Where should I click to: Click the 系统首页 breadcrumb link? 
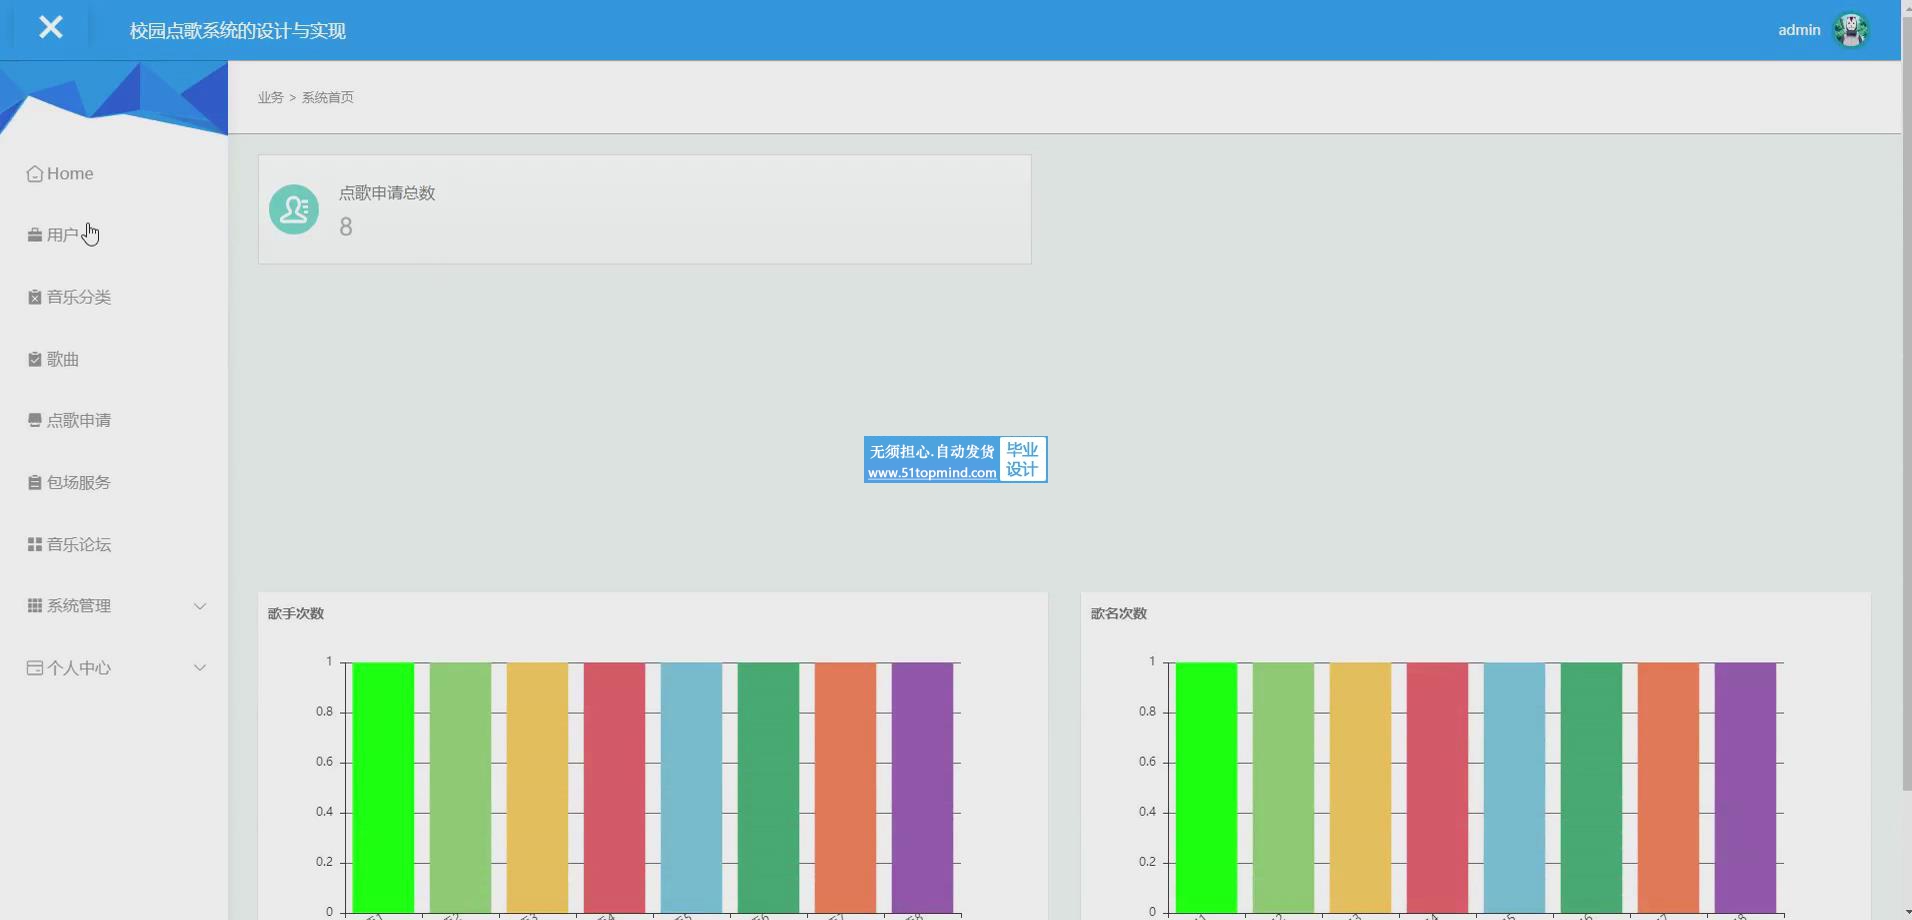tap(328, 97)
